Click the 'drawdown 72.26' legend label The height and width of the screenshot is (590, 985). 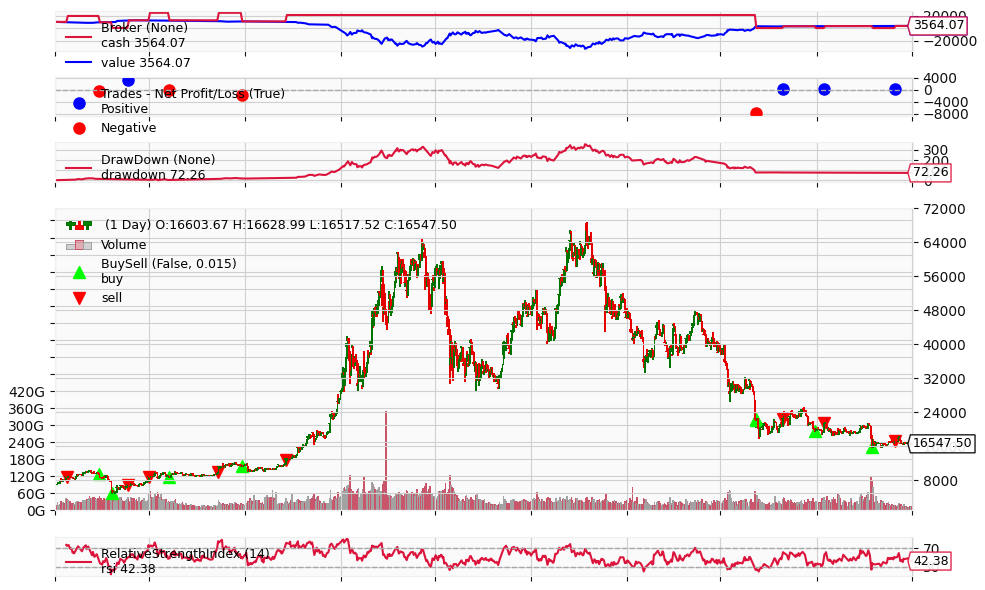(x=153, y=175)
